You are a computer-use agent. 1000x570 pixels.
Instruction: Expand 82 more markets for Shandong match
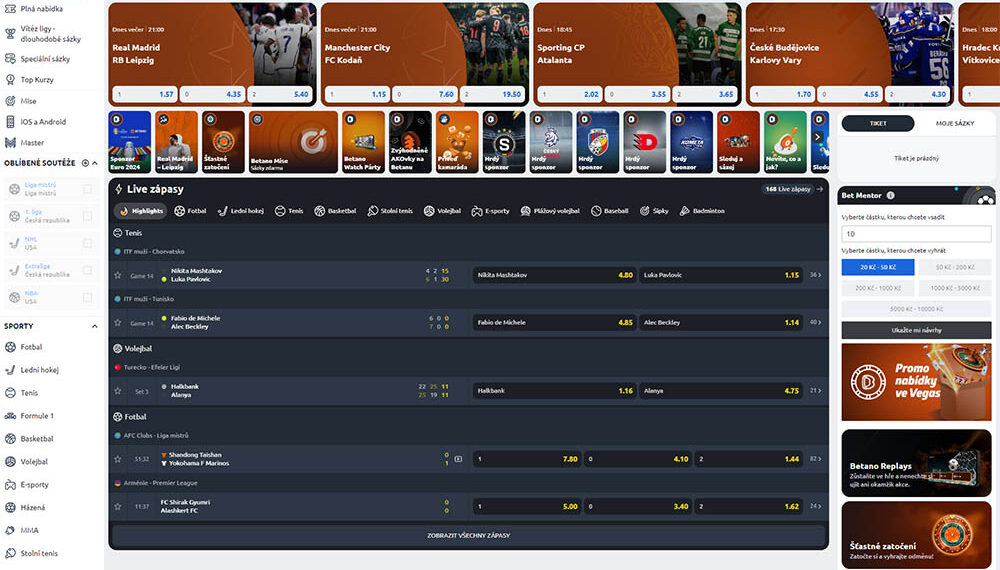tap(816, 459)
